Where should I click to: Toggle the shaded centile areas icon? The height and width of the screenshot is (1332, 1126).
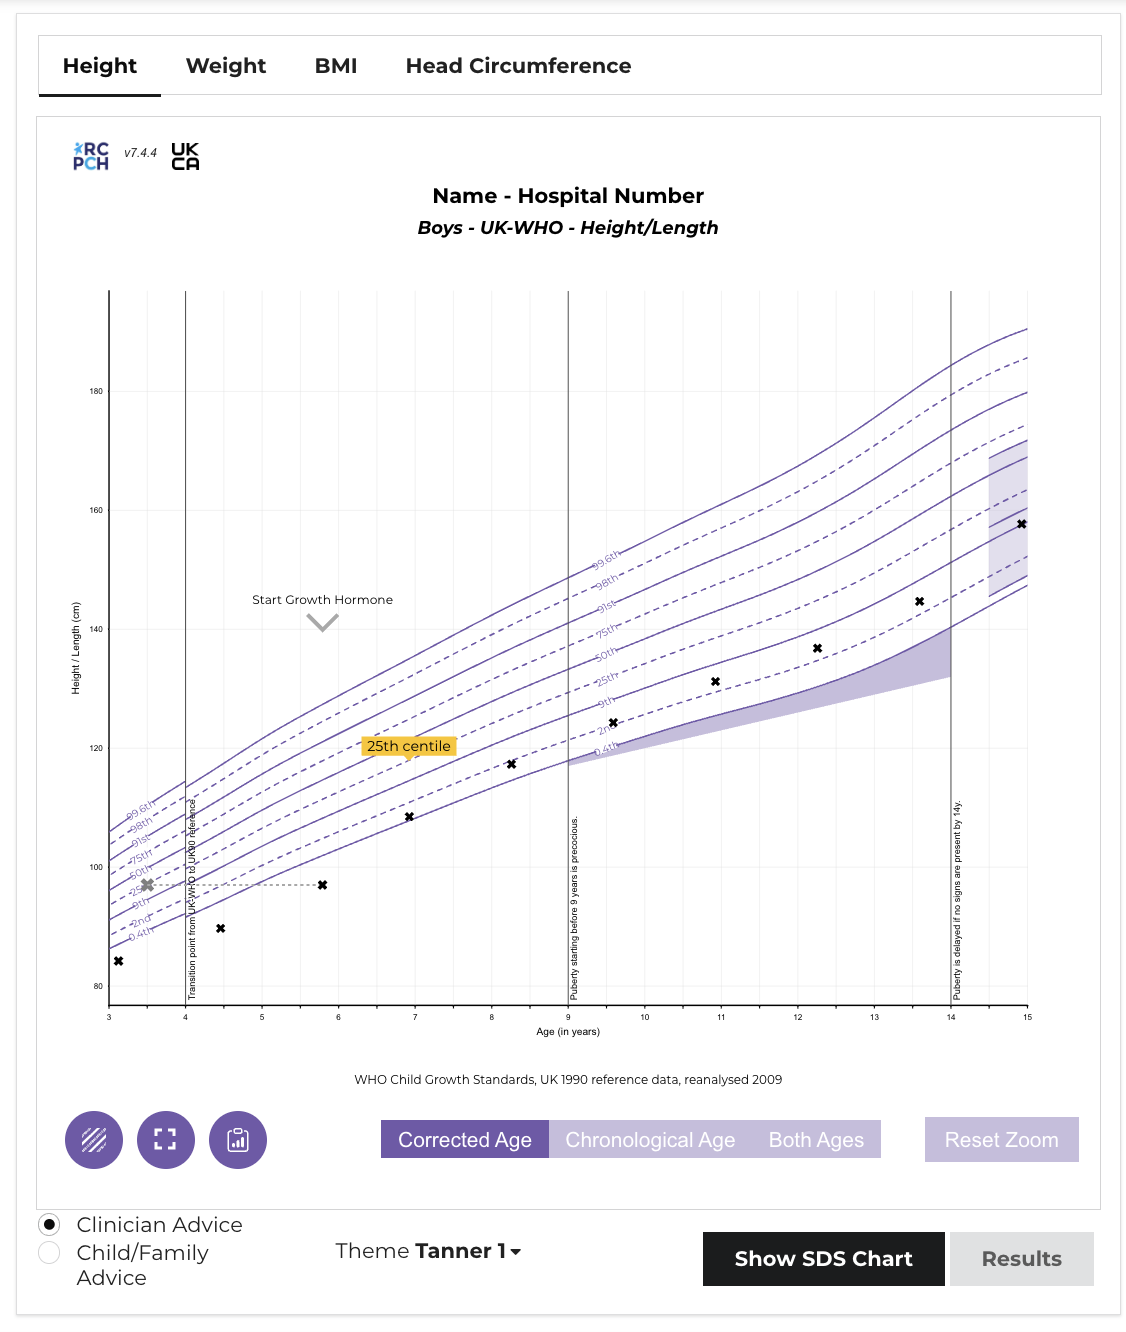point(93,1139)
